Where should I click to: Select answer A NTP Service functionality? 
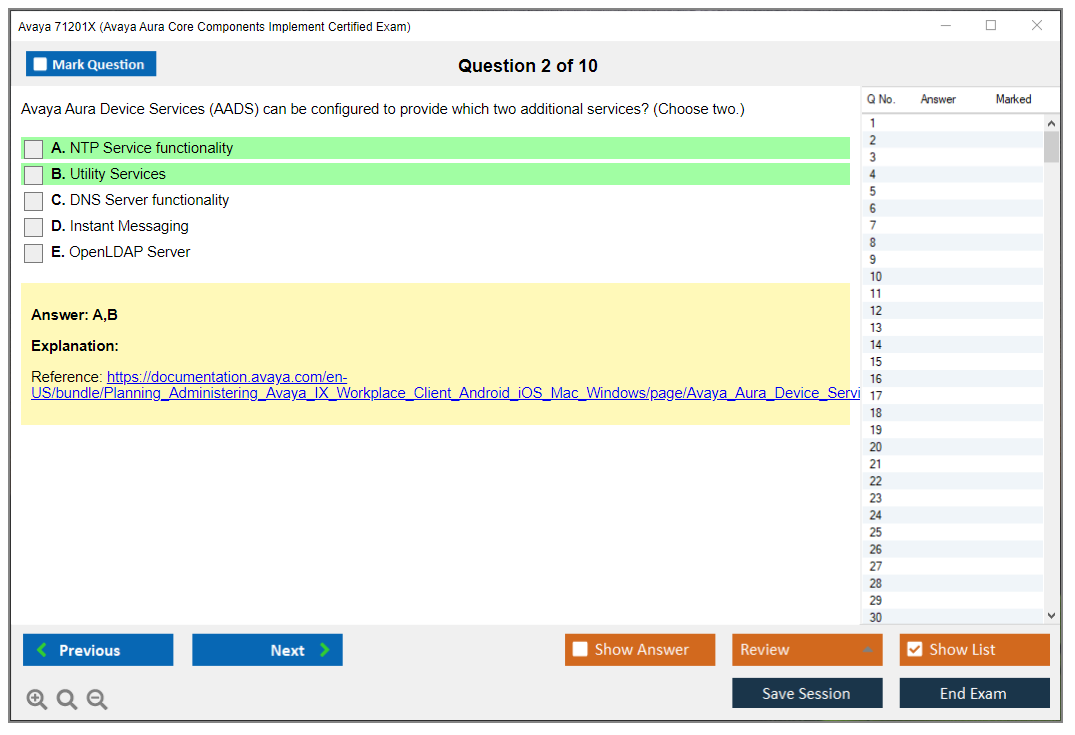(34, 149)
